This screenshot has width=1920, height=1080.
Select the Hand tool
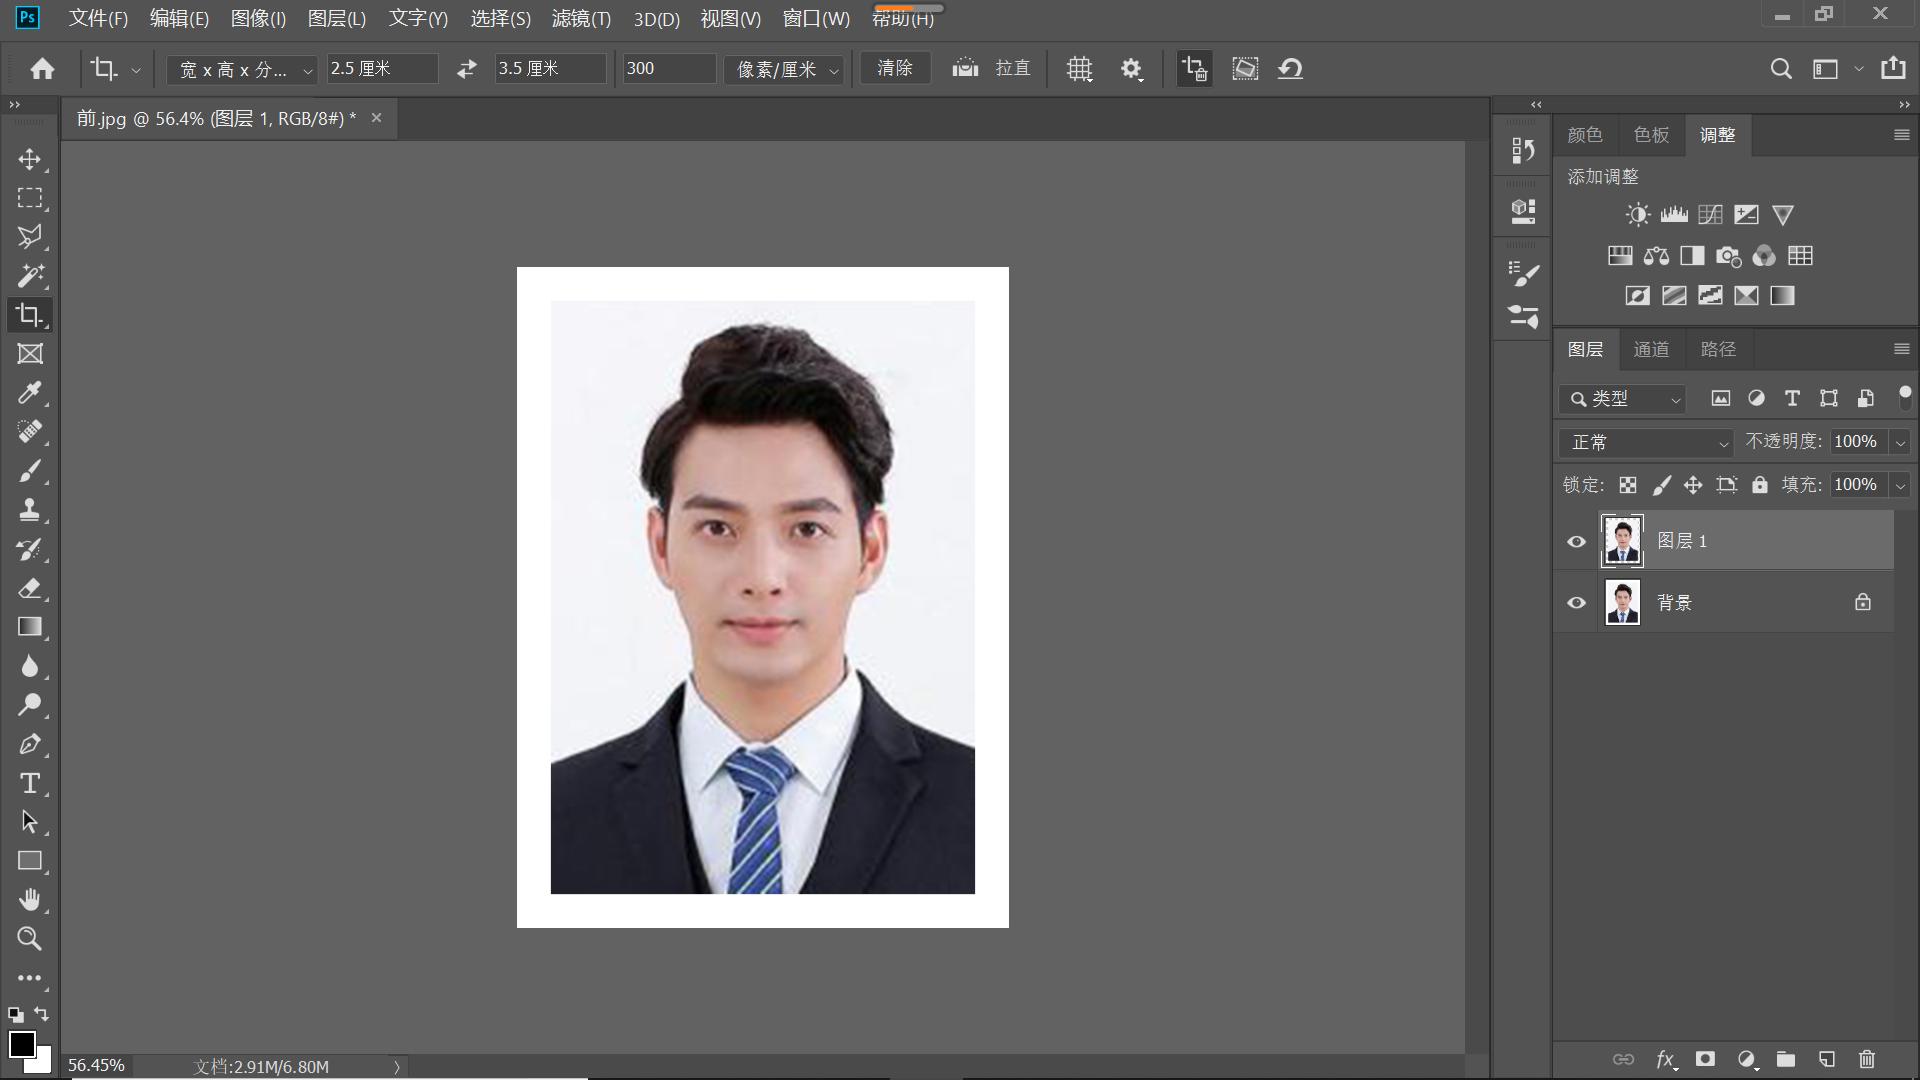coord(30,900)
